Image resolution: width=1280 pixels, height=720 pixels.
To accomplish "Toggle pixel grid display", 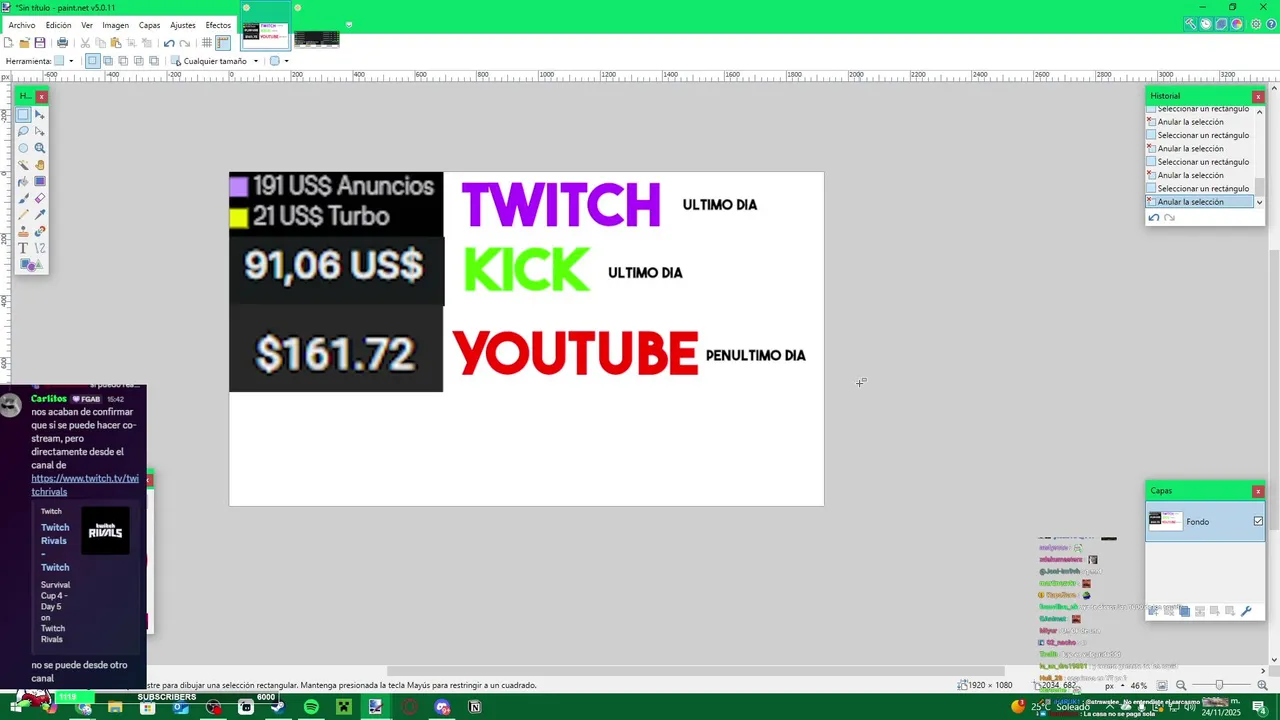I will pos(207,43).
